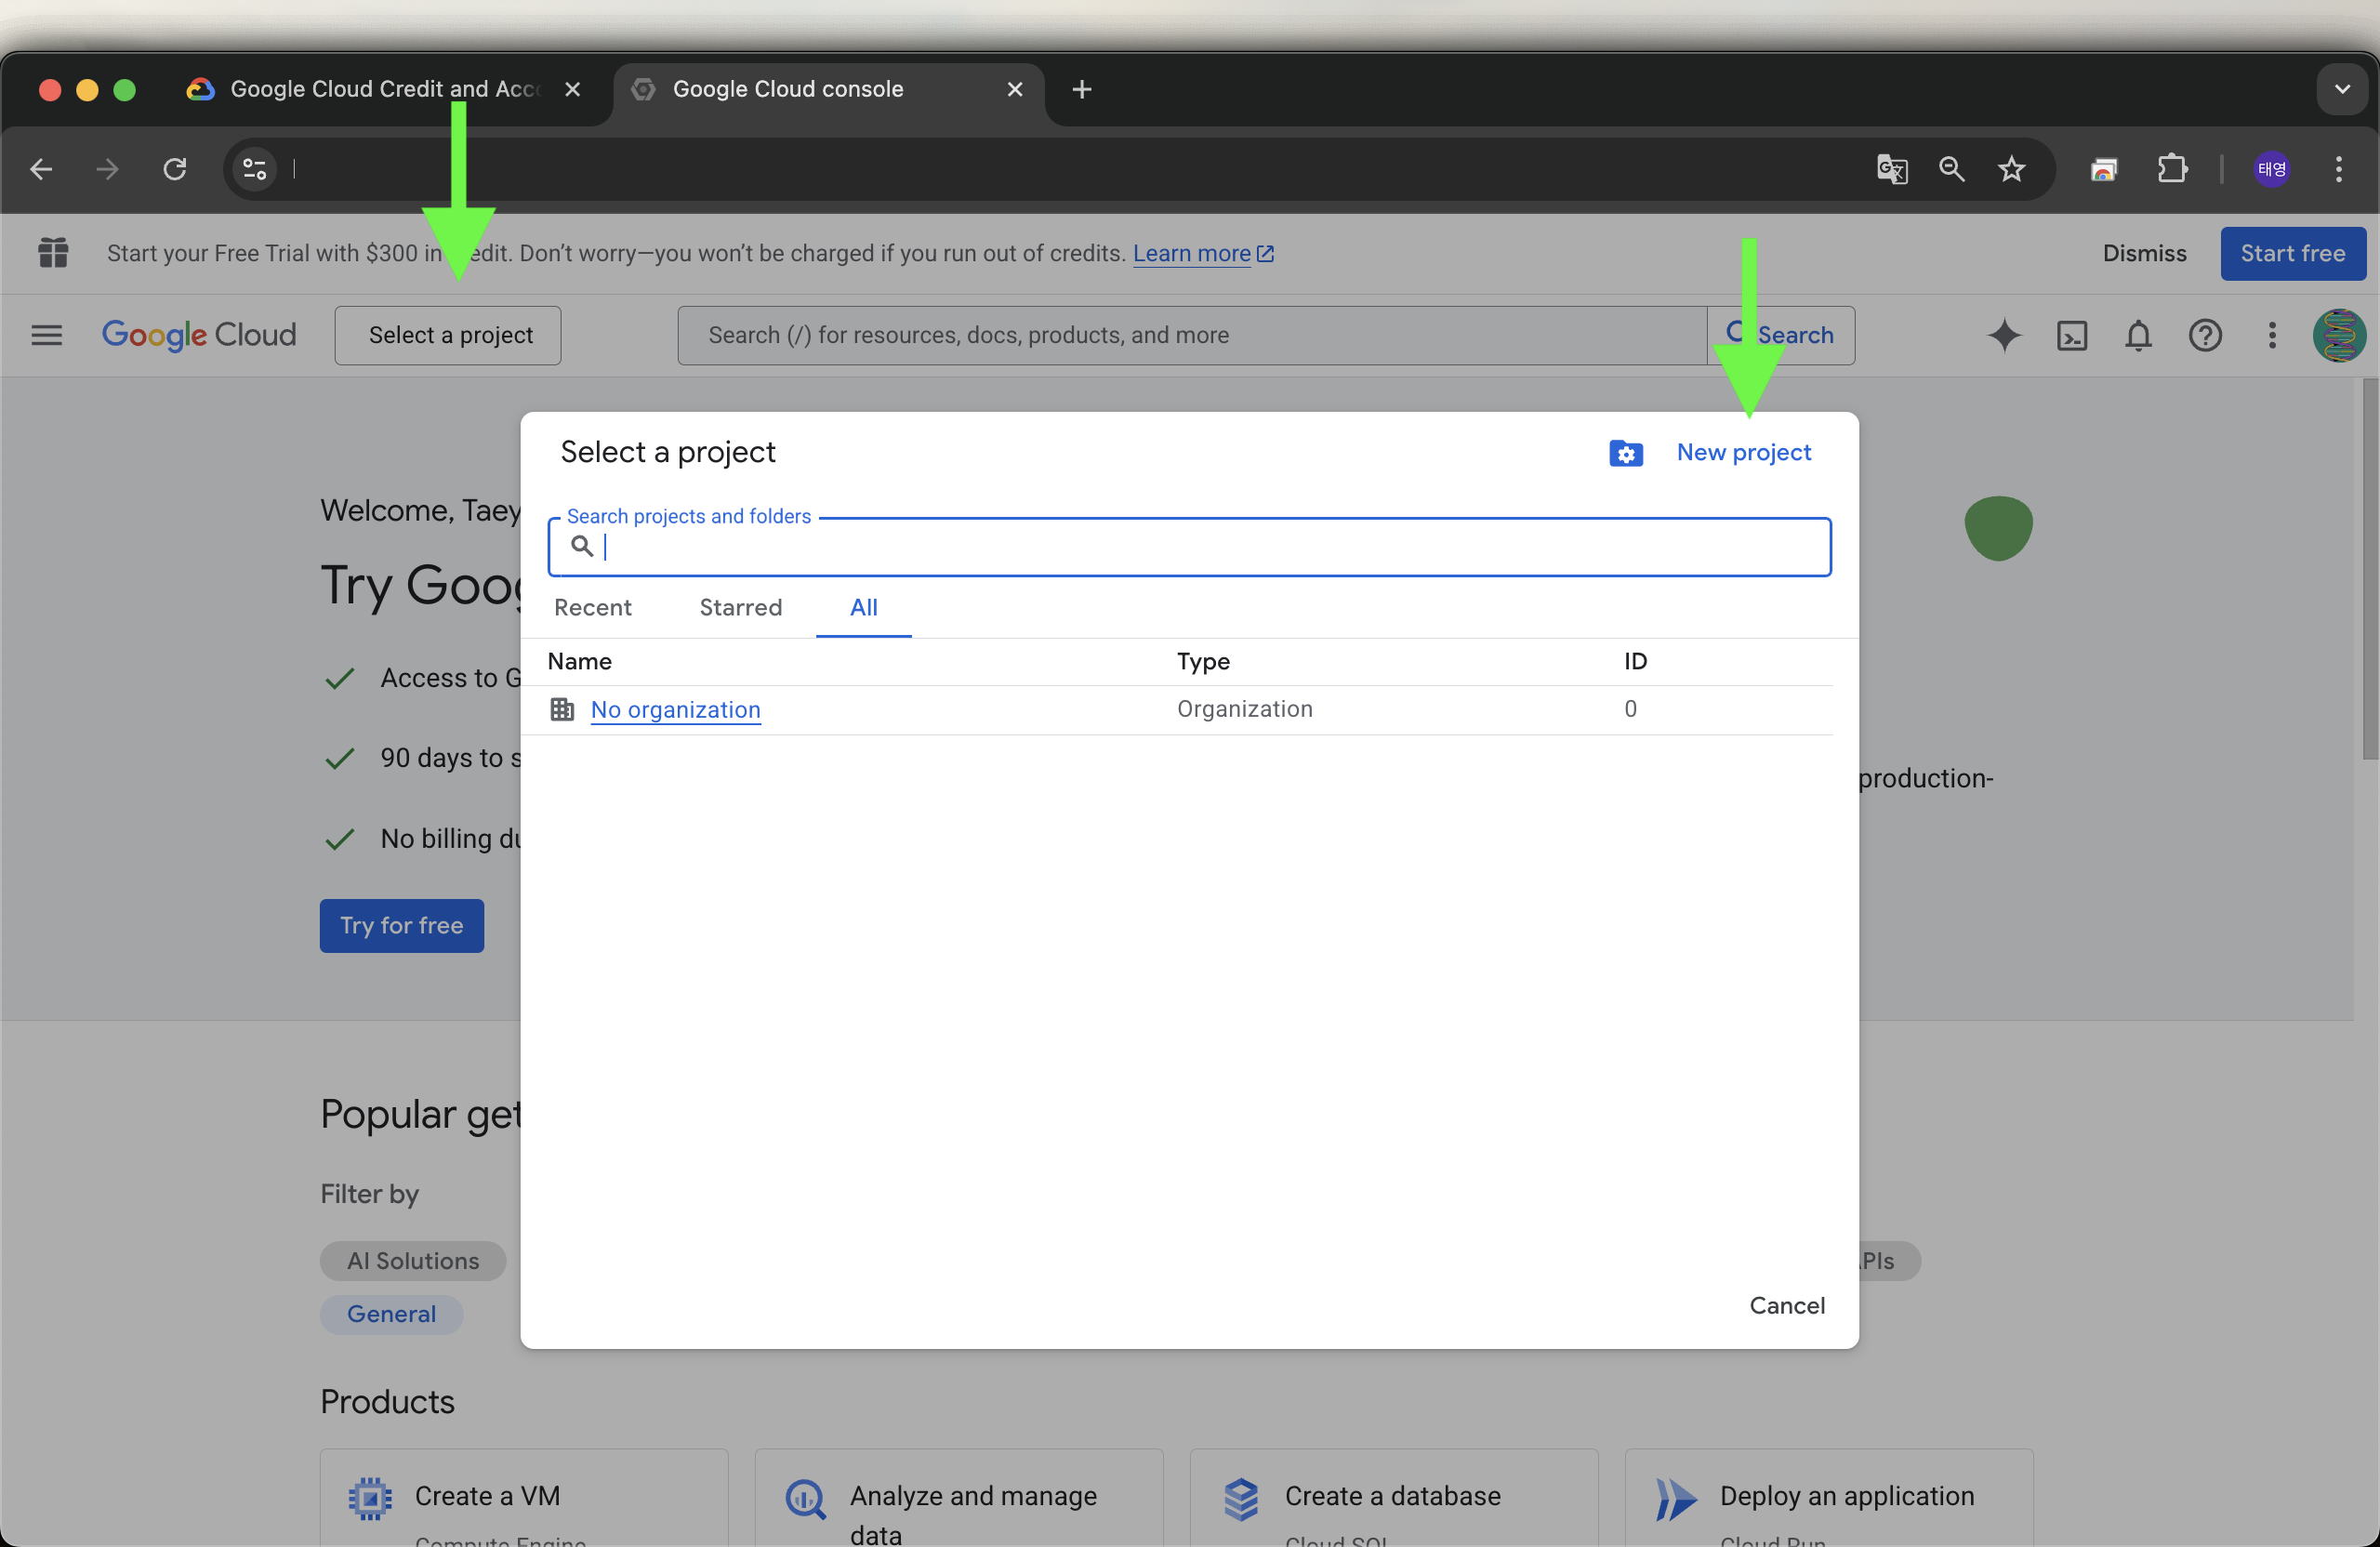Click the organization building icon
The image size is (2380, 1547).
point(562,709)
